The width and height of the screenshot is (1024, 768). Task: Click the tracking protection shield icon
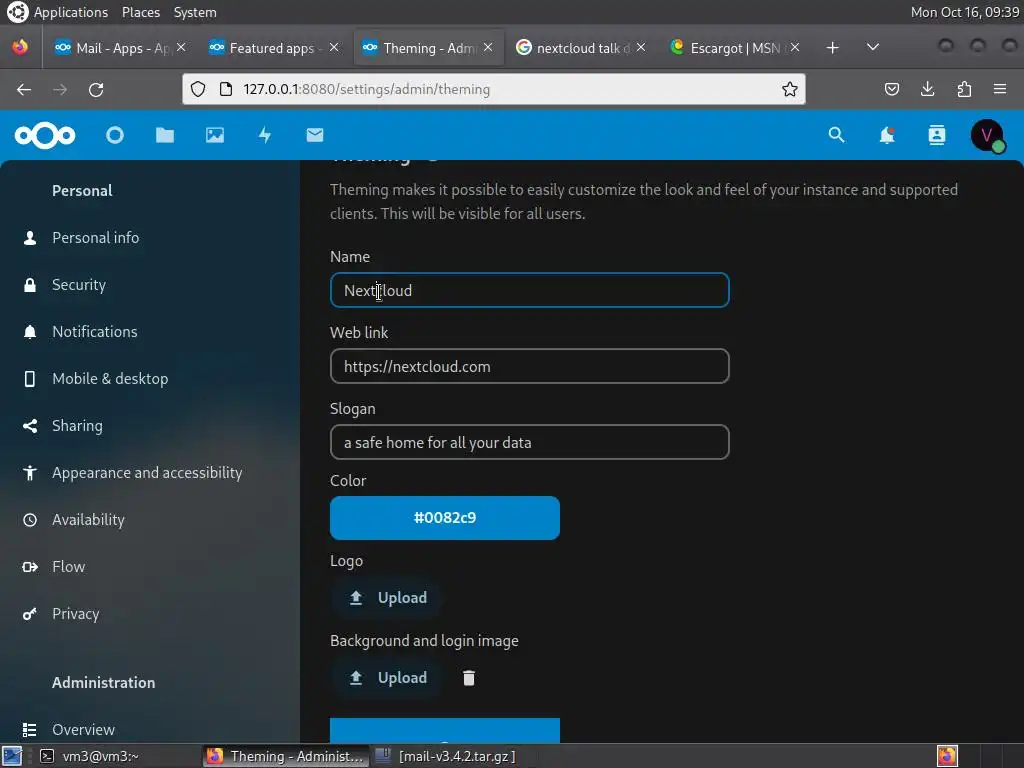click(x=198, y=89)
